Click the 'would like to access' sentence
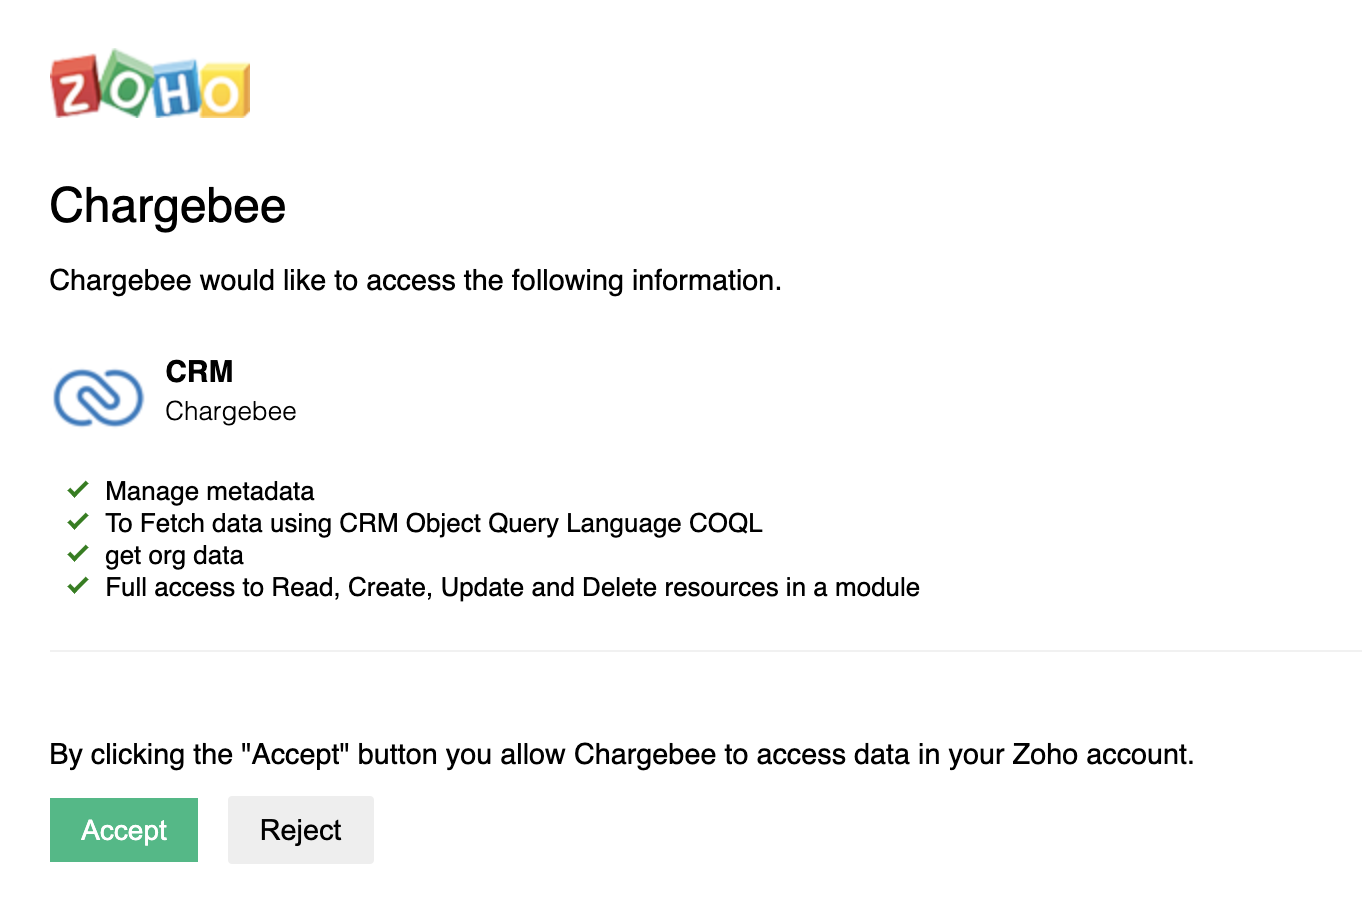 click(415, 280)
